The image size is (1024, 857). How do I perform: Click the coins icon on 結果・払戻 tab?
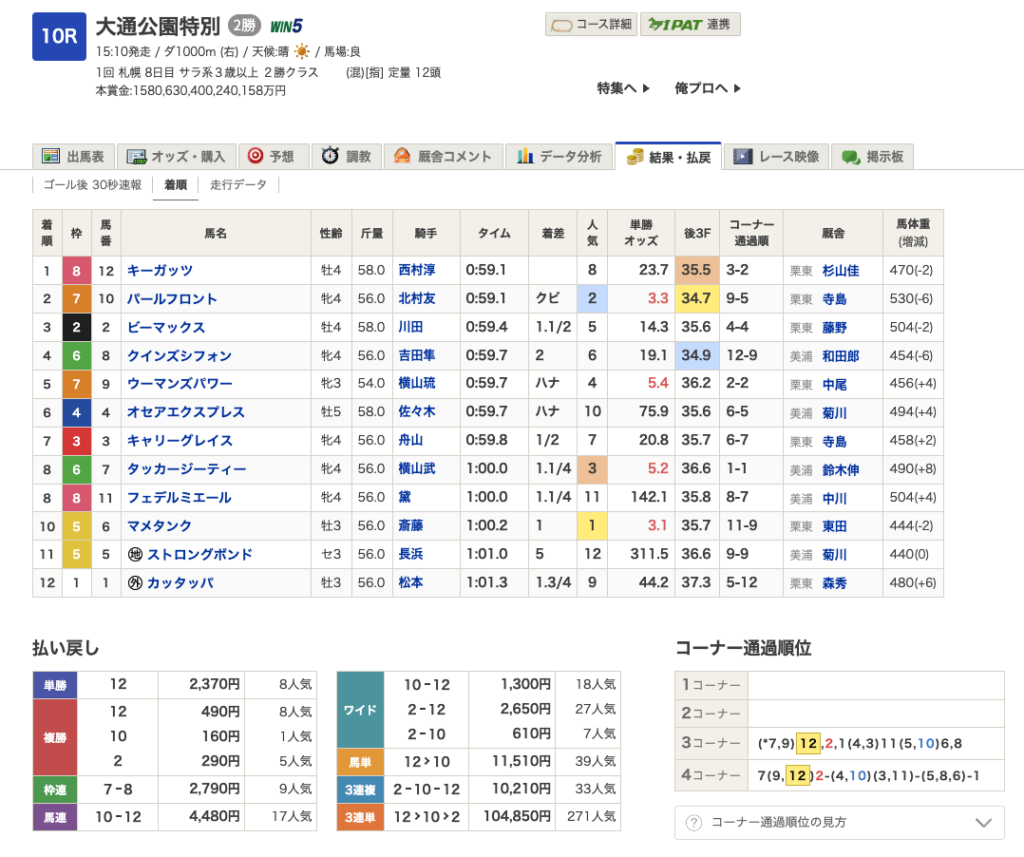pos(635,156)
